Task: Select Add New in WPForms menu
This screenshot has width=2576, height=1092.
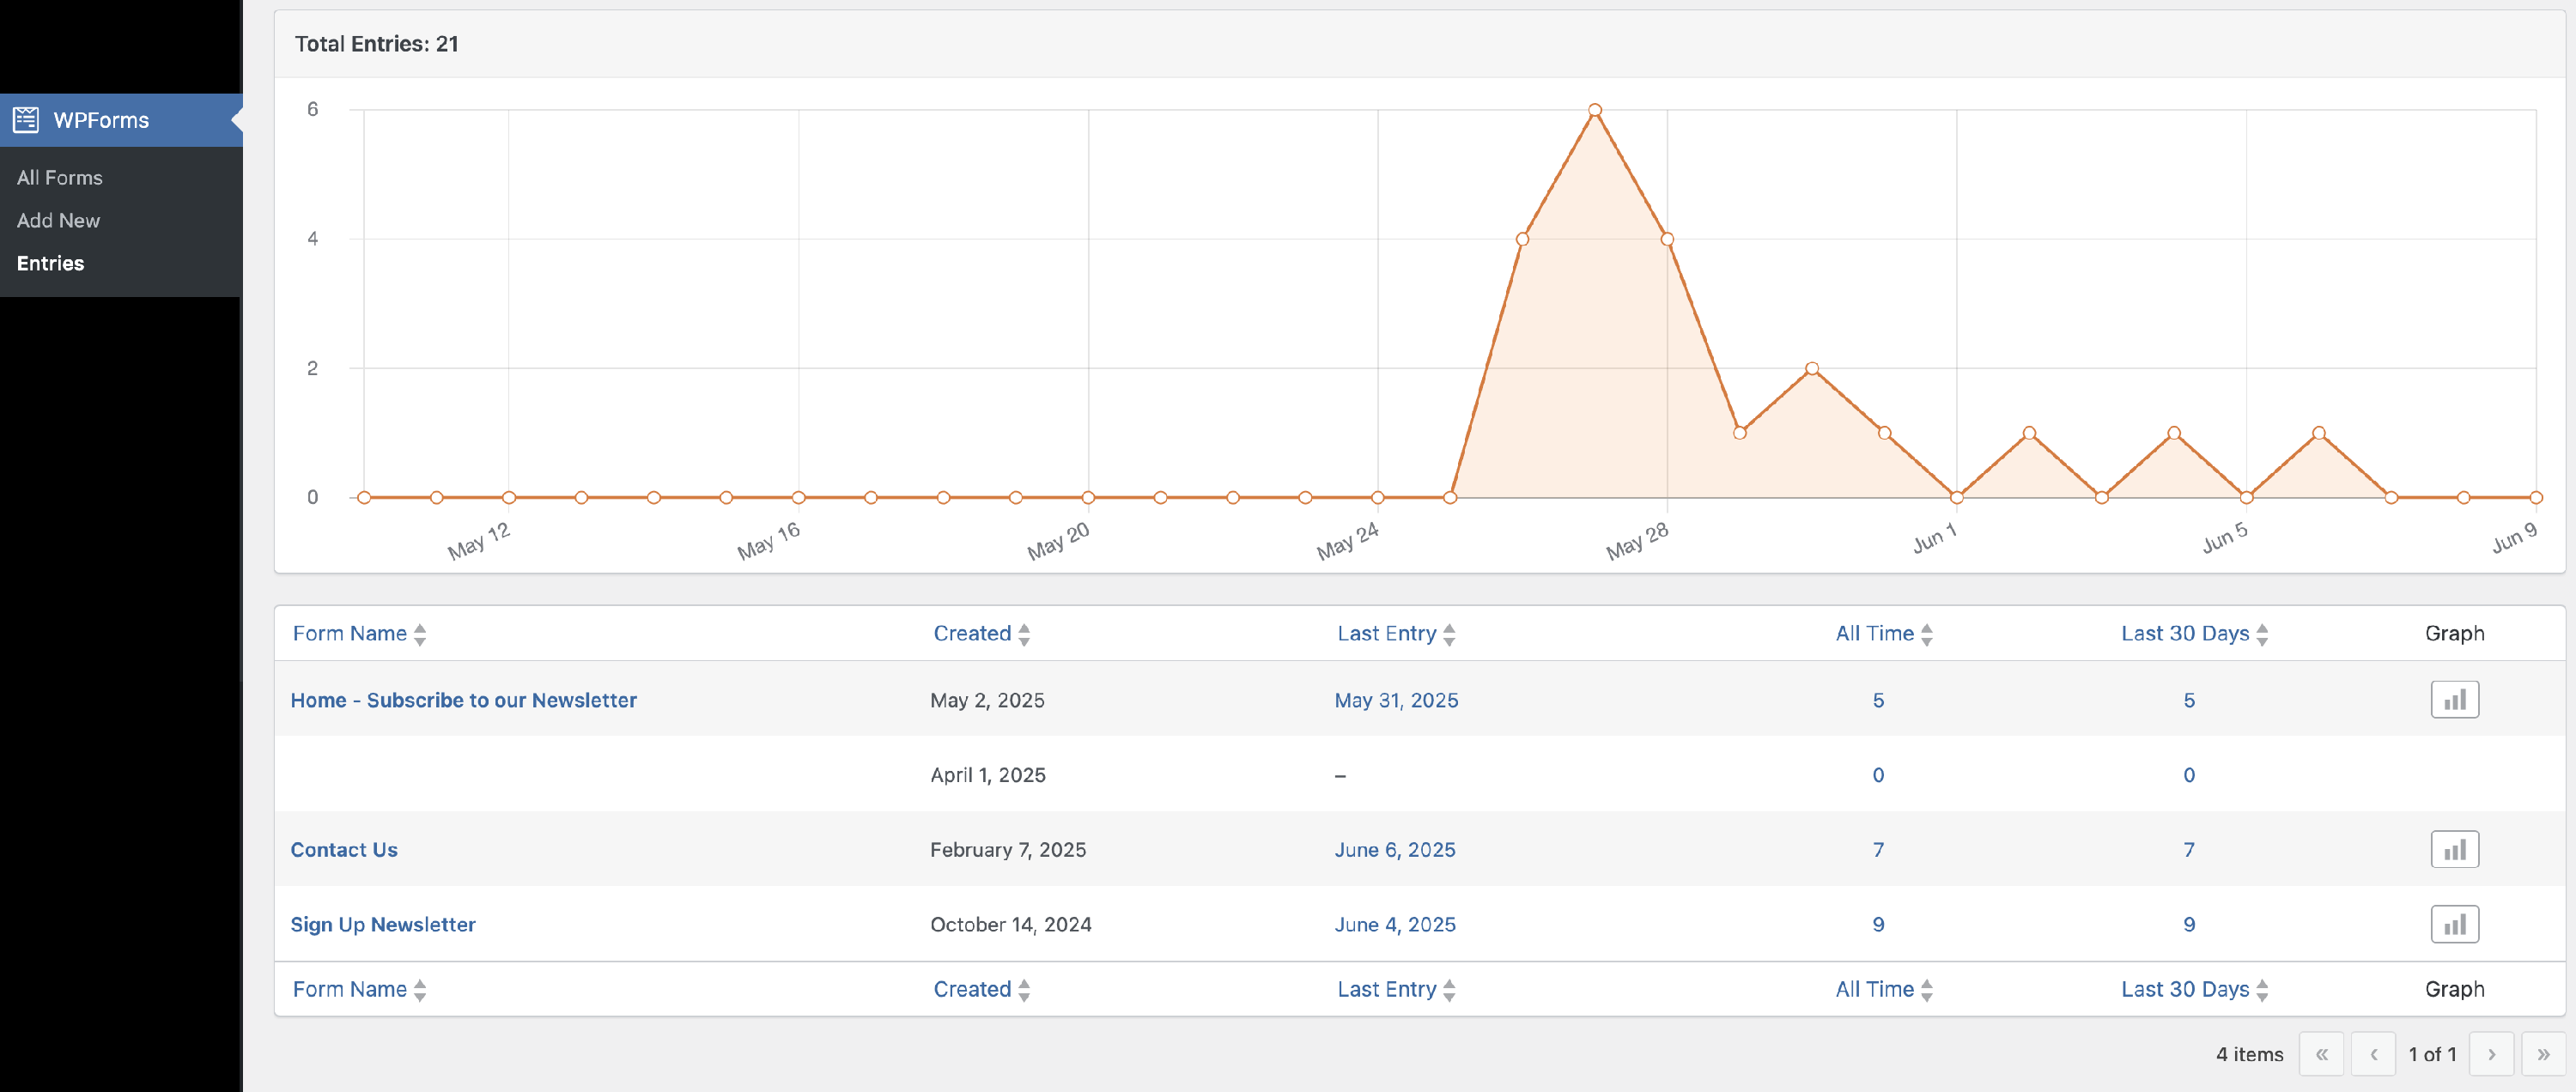Action: click(x=58, y=221)
